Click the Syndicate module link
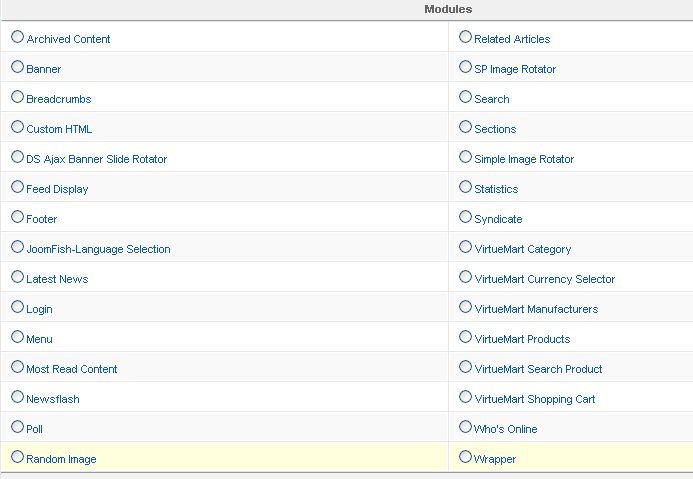Viewport: 693px width, 479px height. pos(499,220)
